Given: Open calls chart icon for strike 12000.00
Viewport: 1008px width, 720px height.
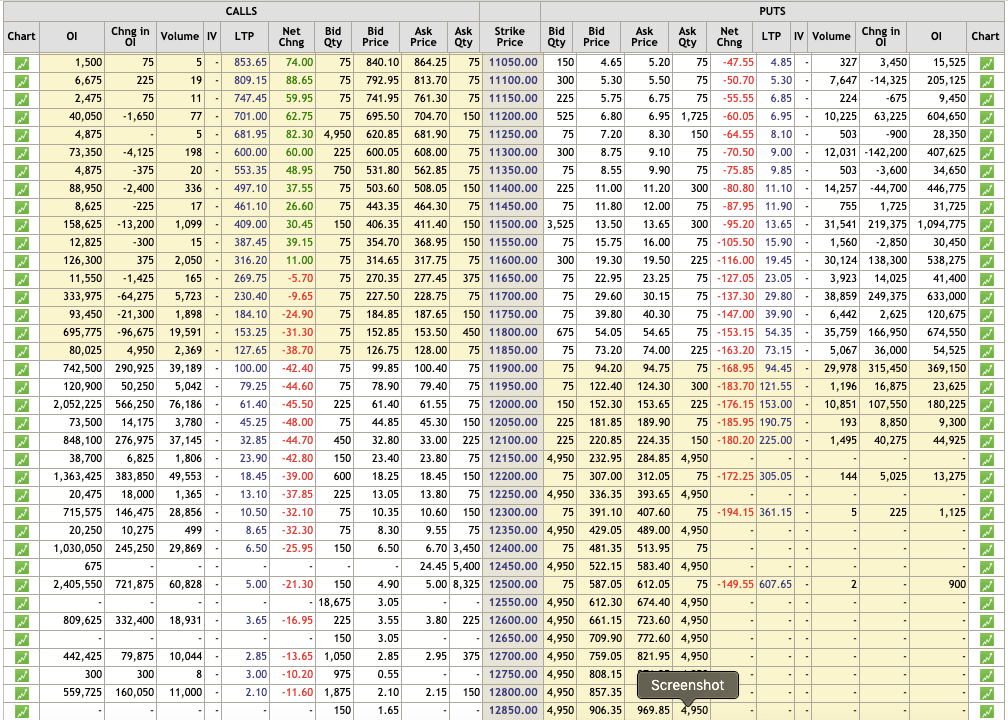Looking at the screenshot, I should (x=21, y=405).
